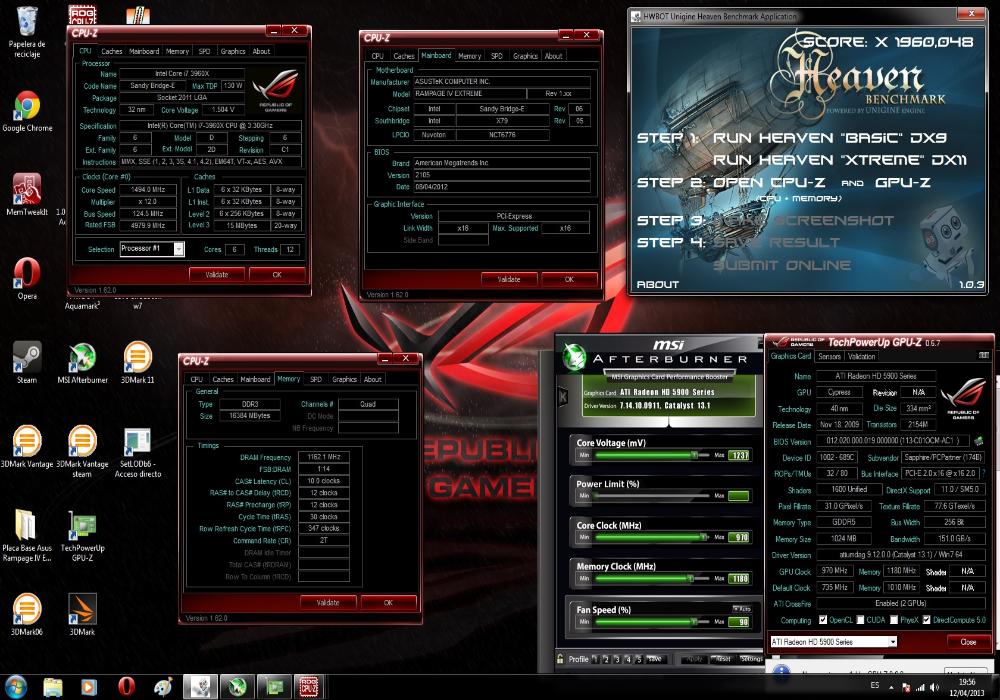Show hidden system tray icons

[x=891, y=686]
